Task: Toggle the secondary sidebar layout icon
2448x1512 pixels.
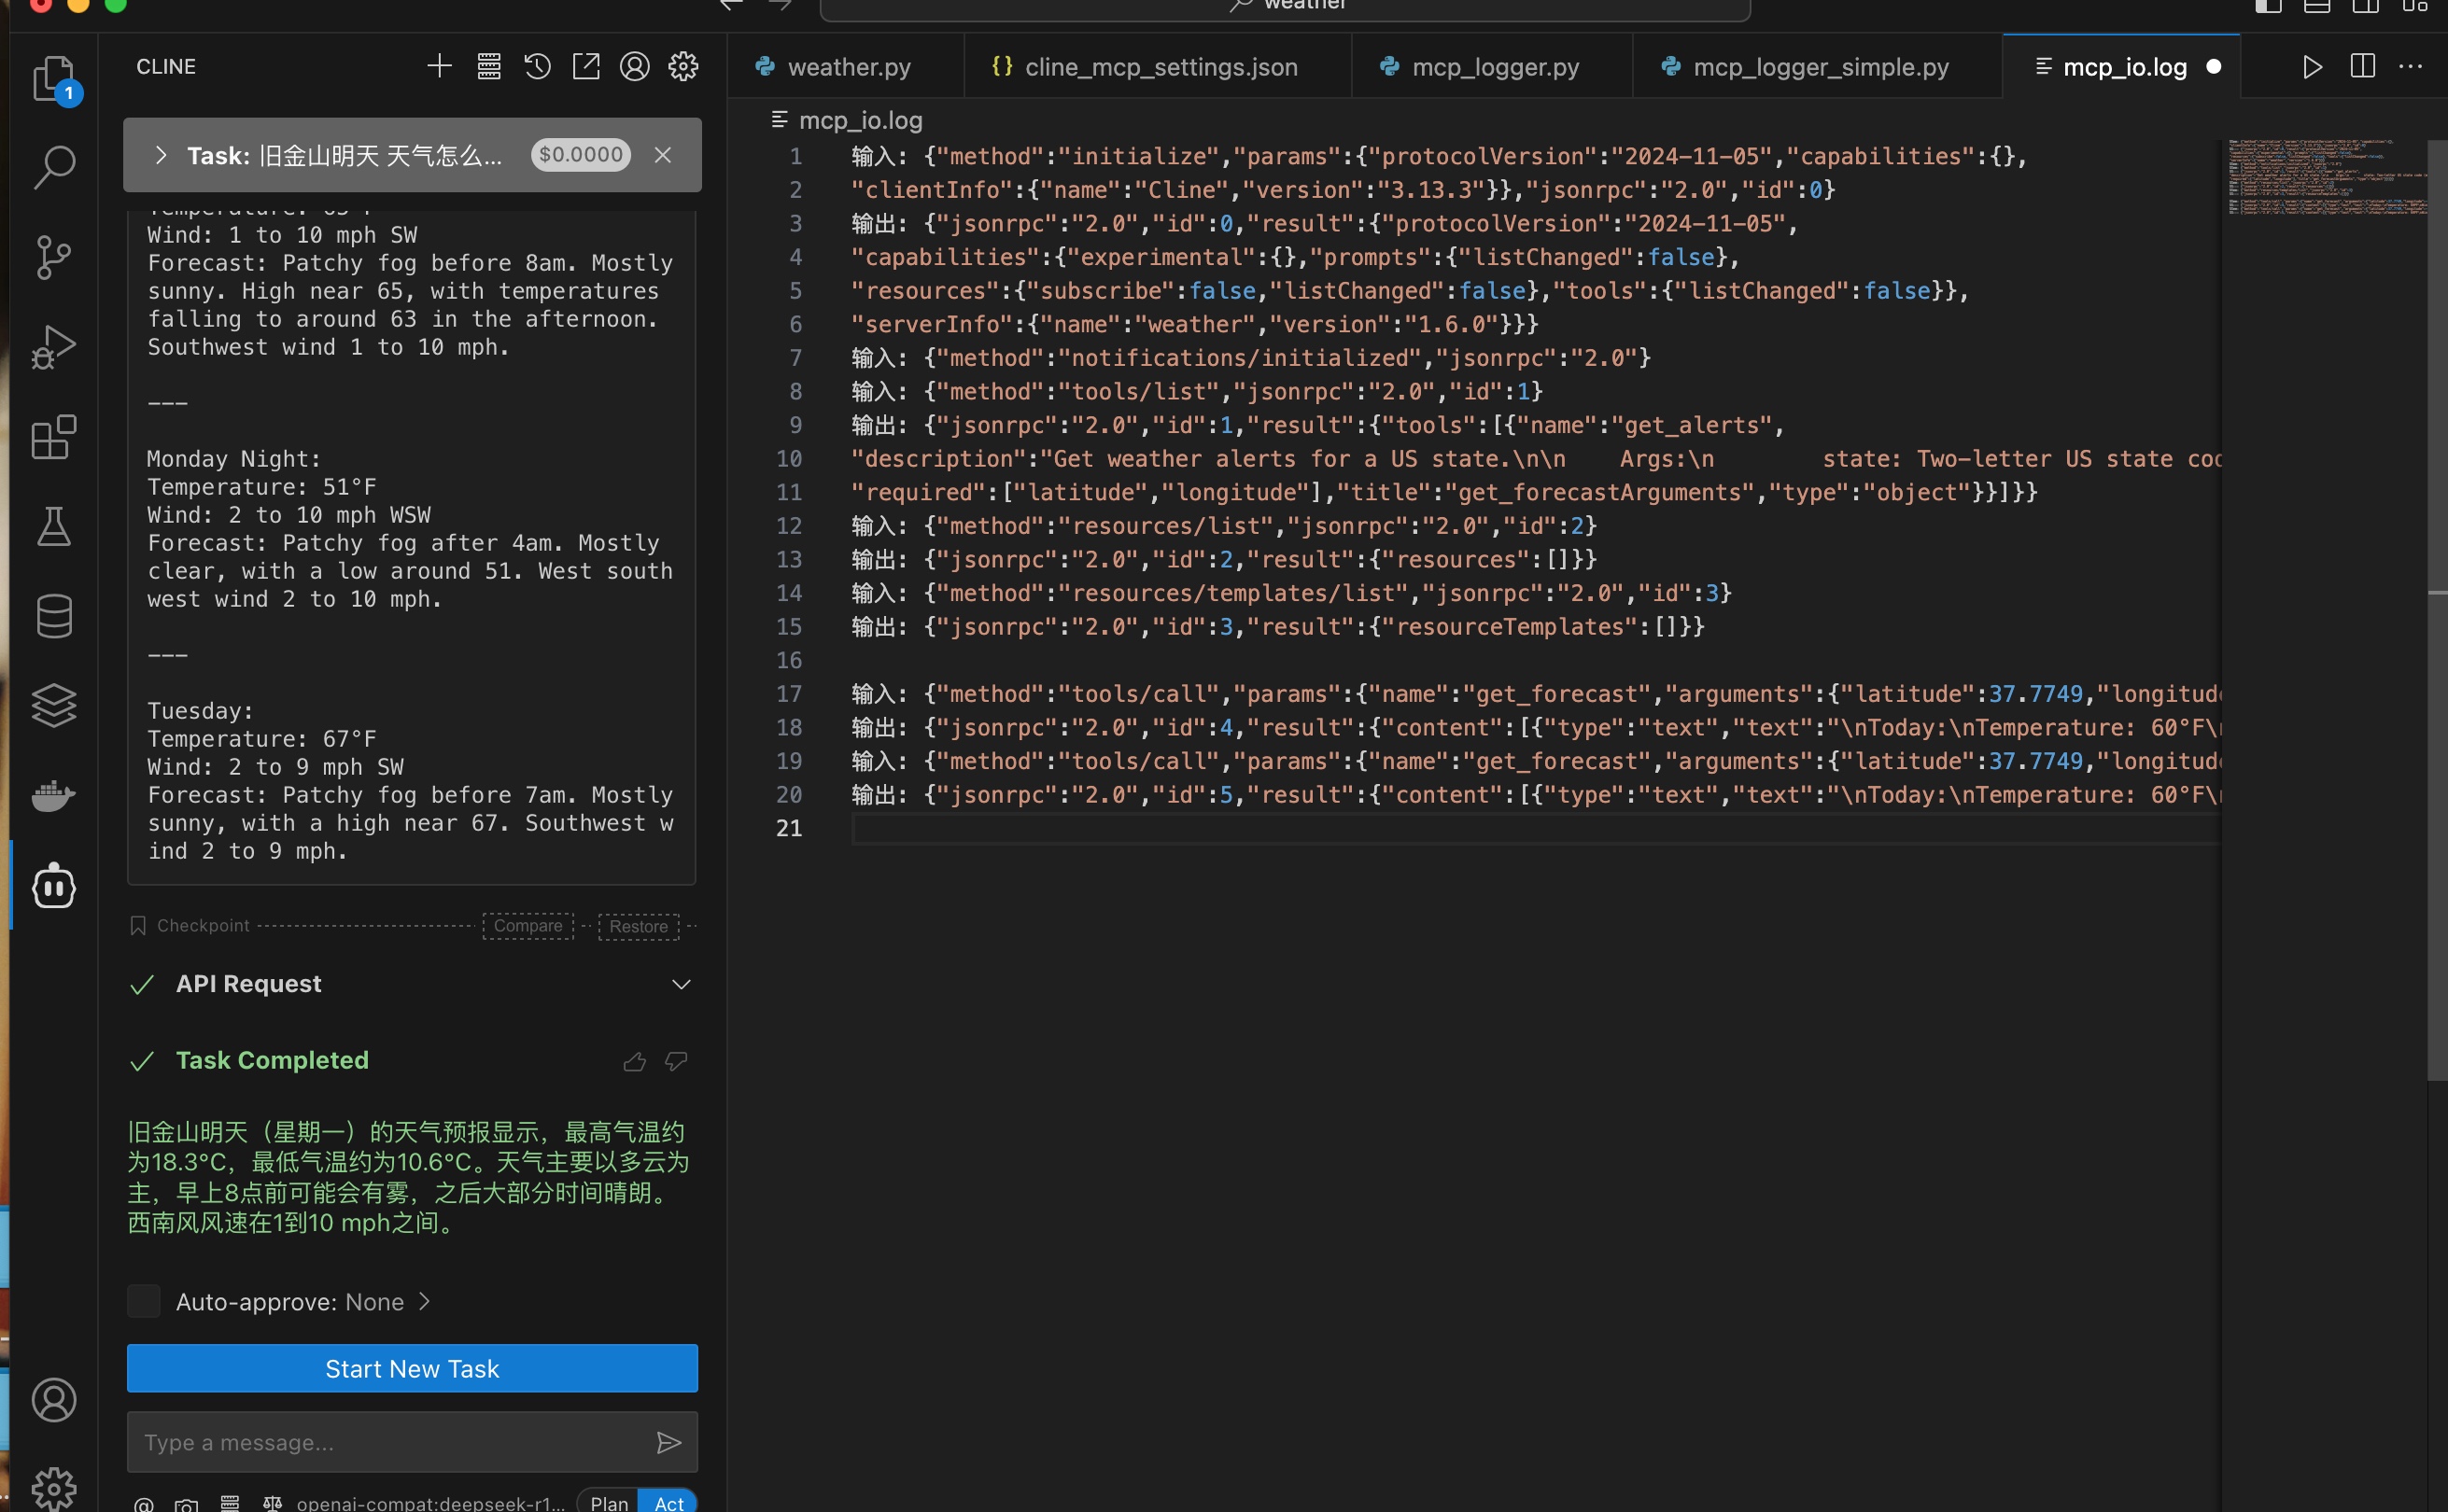Action: tap(2366, 6)
